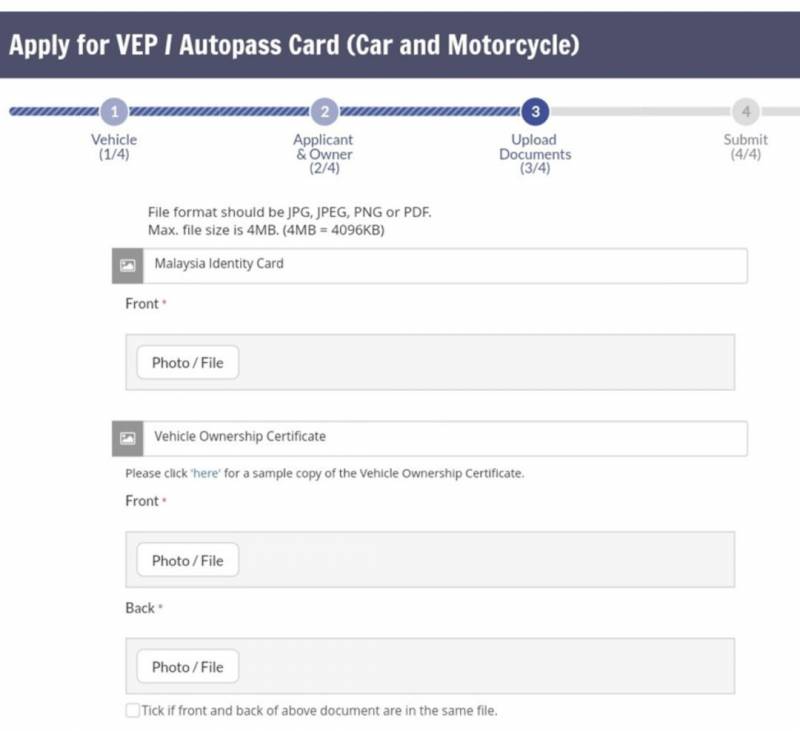Click the Apply for VEP / Autopass header
Image resolution: width=800 pixels, height=731 pixels.
[295, 45]
